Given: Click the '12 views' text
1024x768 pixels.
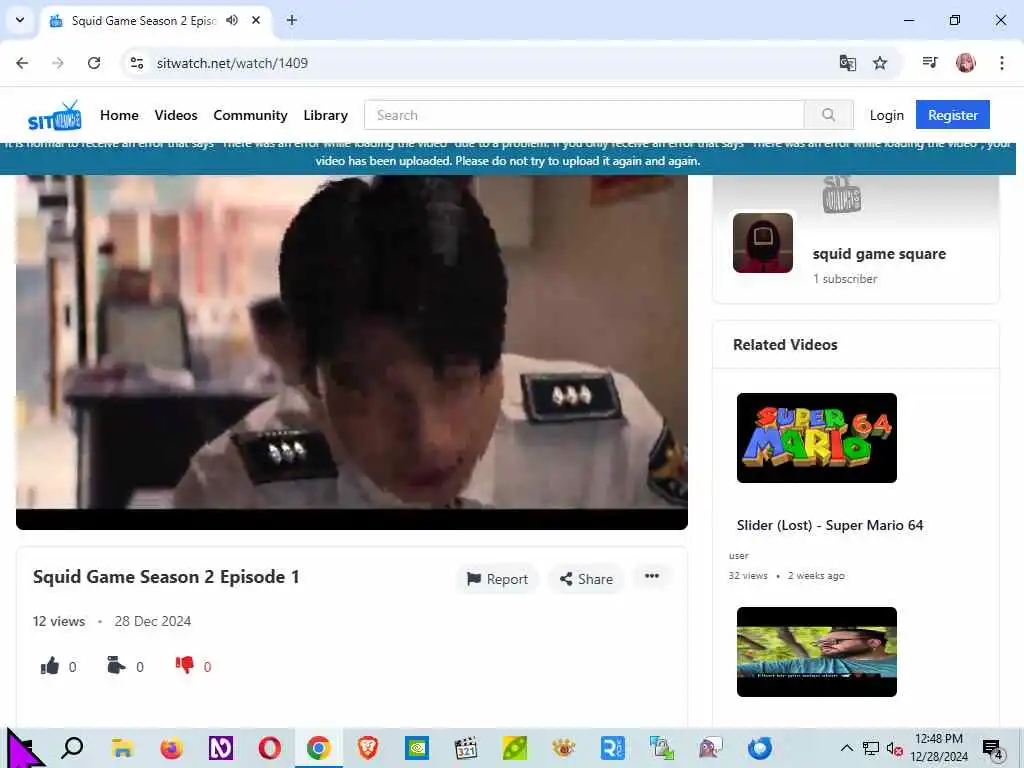Looking at the screenshot, I should pyautogui.click(x=59, y=621).
